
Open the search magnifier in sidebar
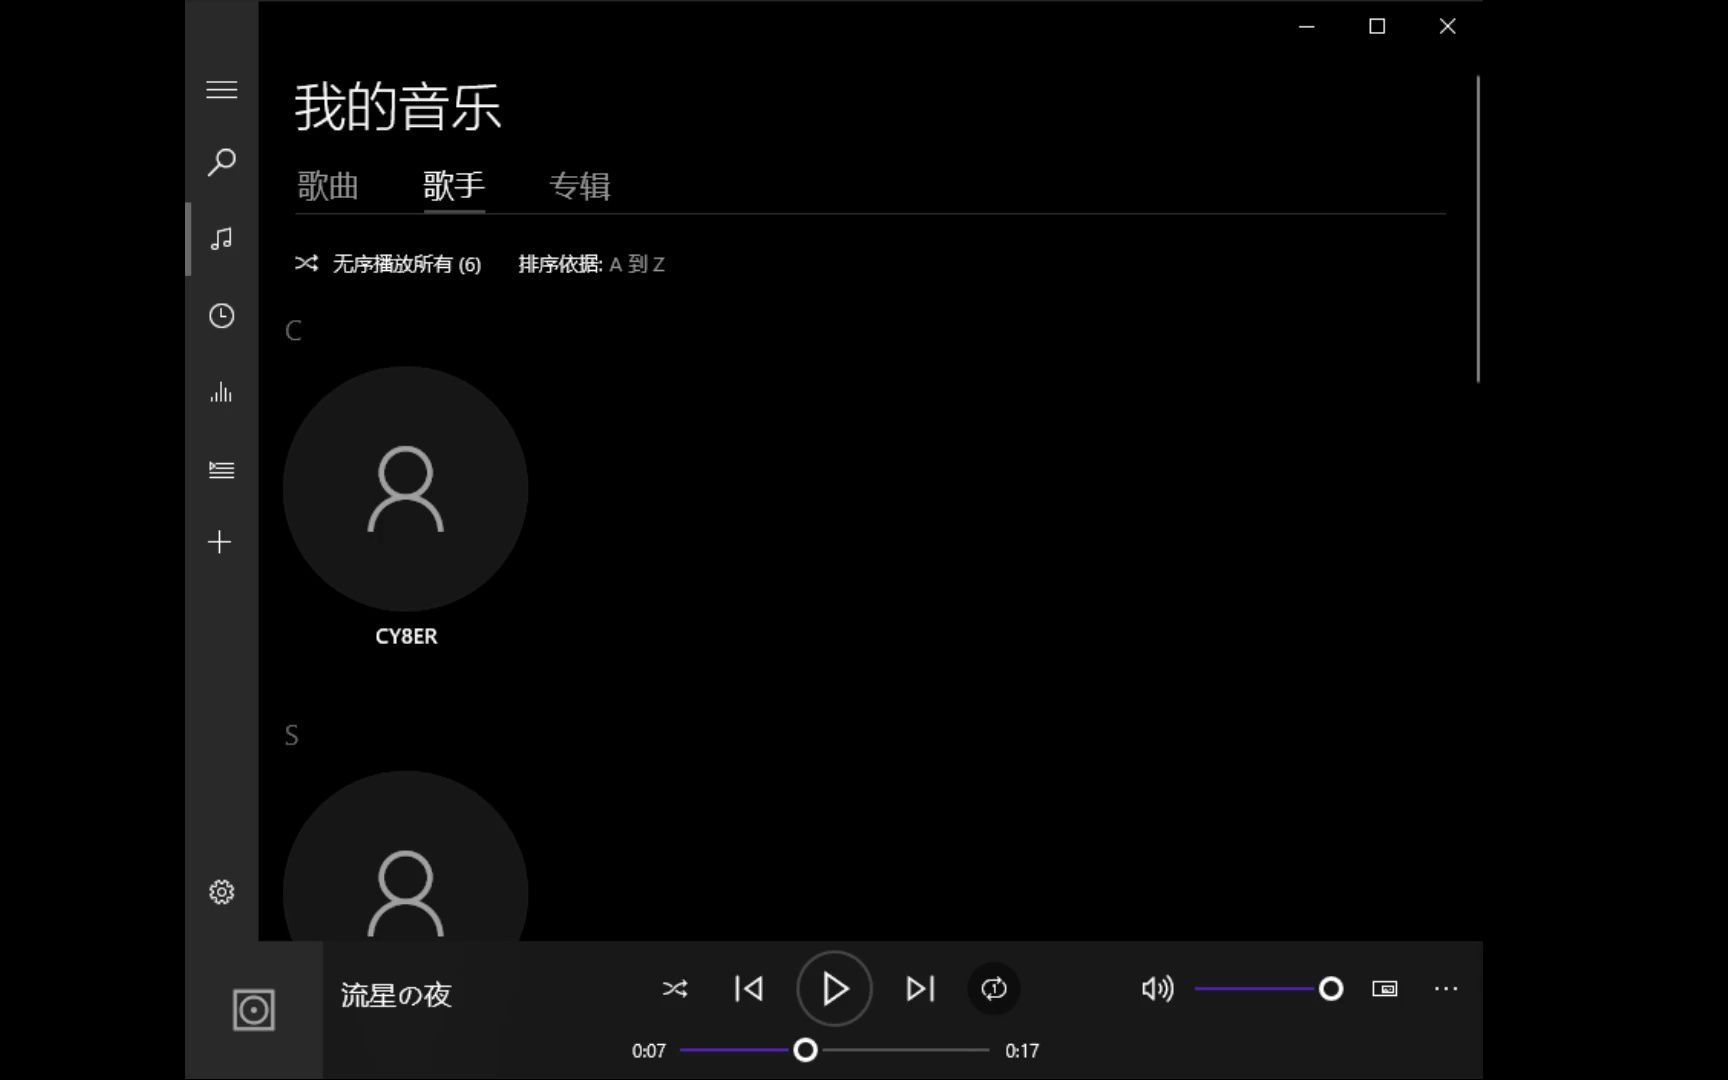(x=221, y=162)
